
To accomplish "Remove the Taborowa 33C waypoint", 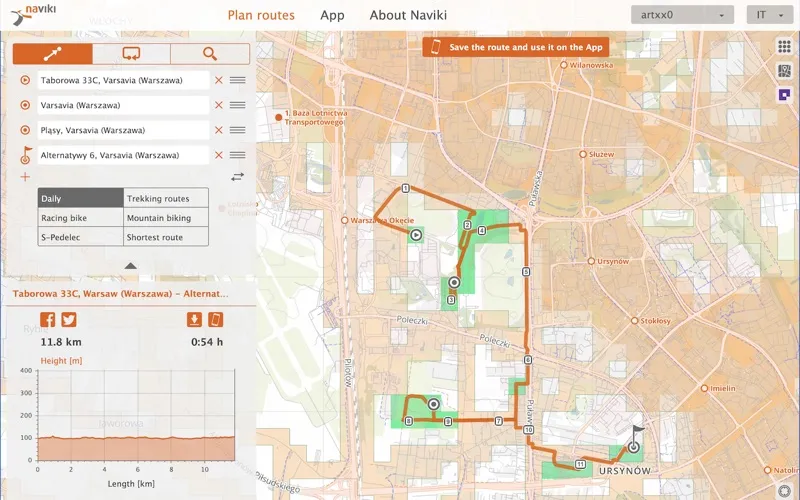I will pos(219,80).
